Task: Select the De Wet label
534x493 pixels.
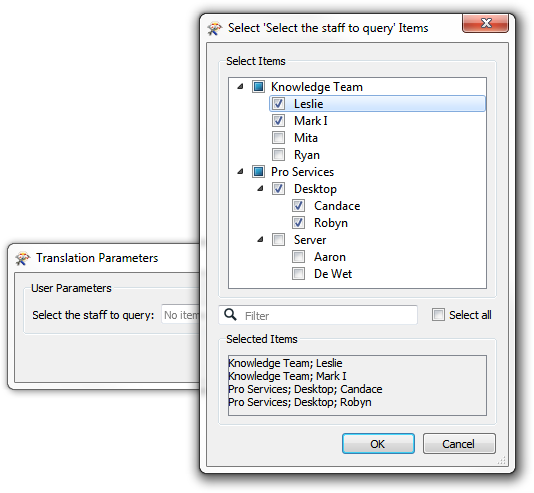Action: pyautogui.click(x=333, y=274)
